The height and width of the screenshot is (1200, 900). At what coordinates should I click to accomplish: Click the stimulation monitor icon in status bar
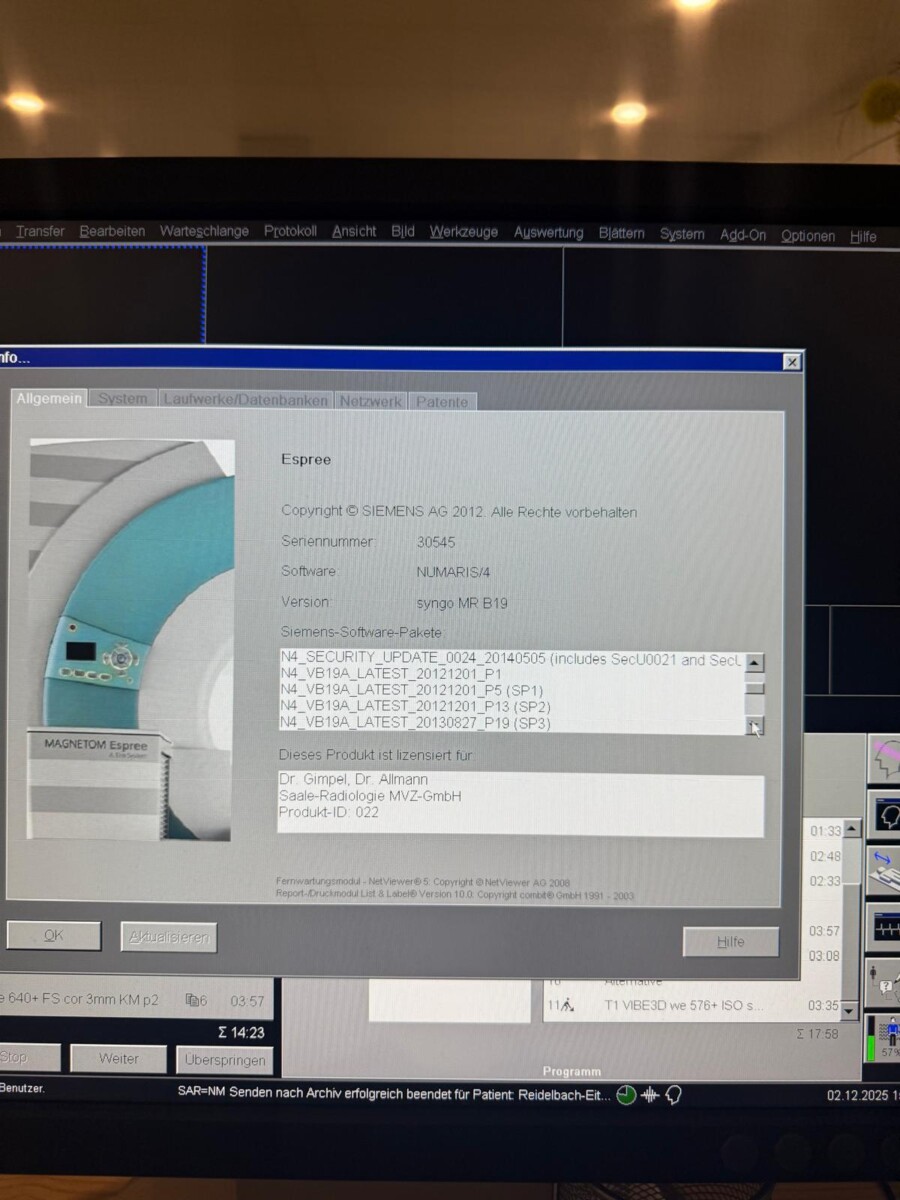pyautogui.click(x=648, y=1095)
